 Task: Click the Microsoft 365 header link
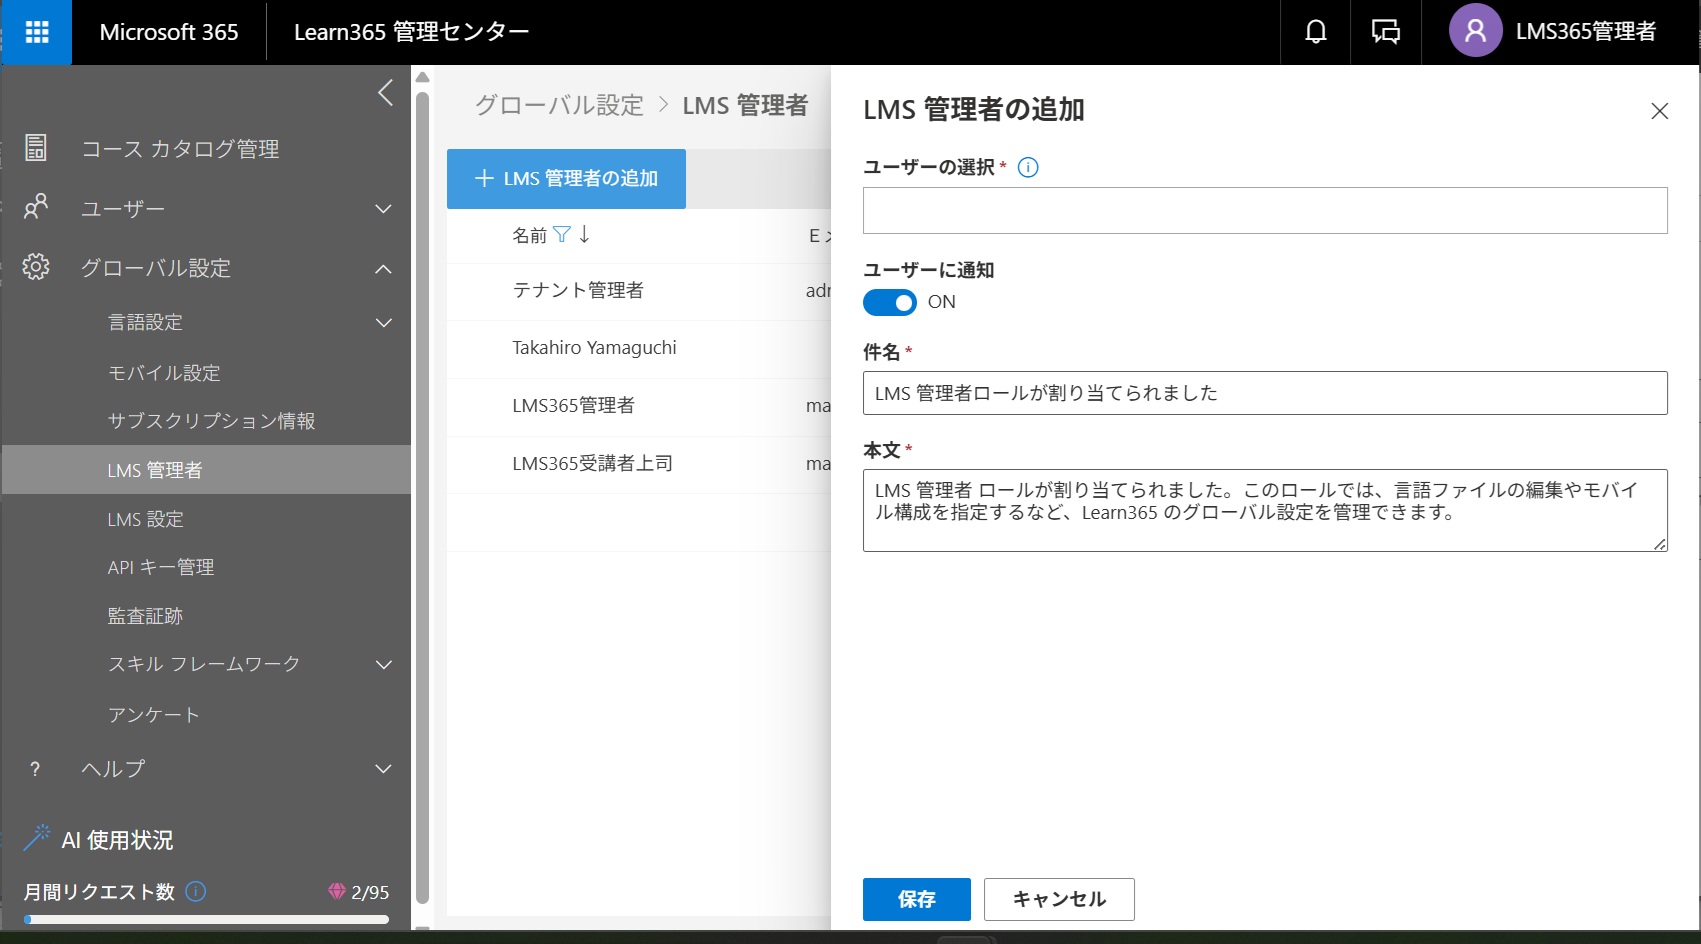[x=169, y=32]
